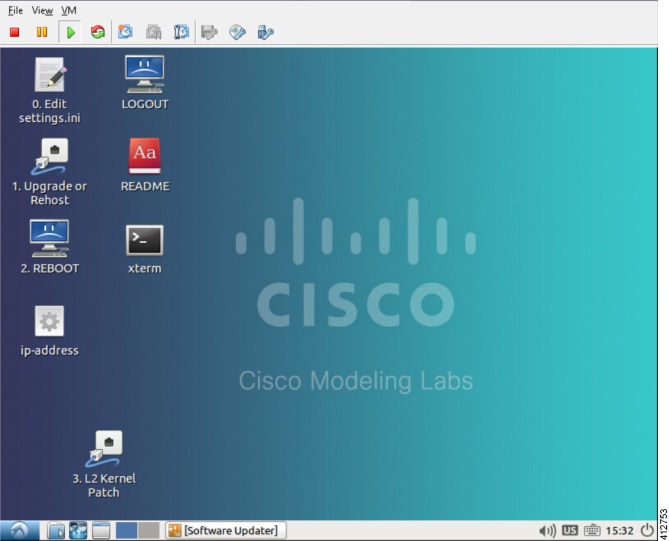Click the floppy drive toolbar icon
Image resolution: width=669 pixels, height=541 pixels.
tap(209, 32)
